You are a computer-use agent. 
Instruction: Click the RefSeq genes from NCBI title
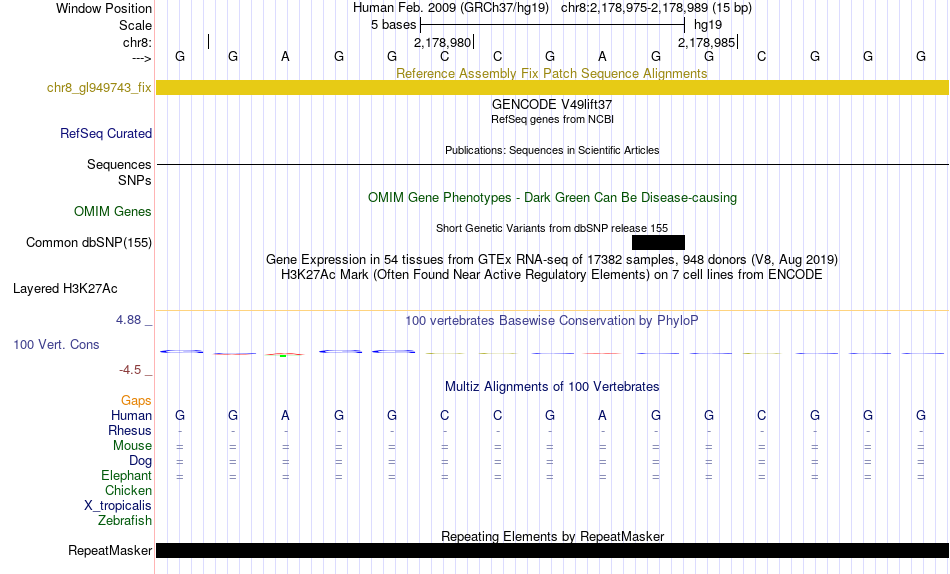(x=552, y=119)
